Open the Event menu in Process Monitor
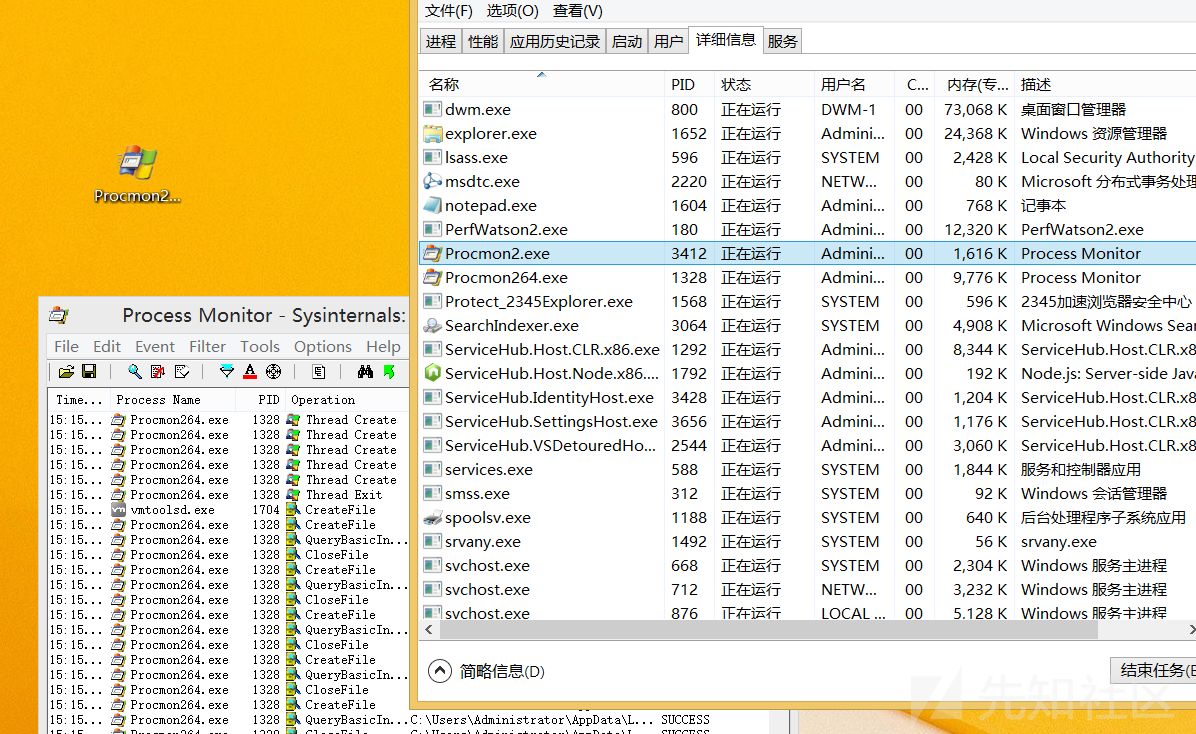Image resolution: width=1196 pixels, height=734 pixels. click(155, 346)
